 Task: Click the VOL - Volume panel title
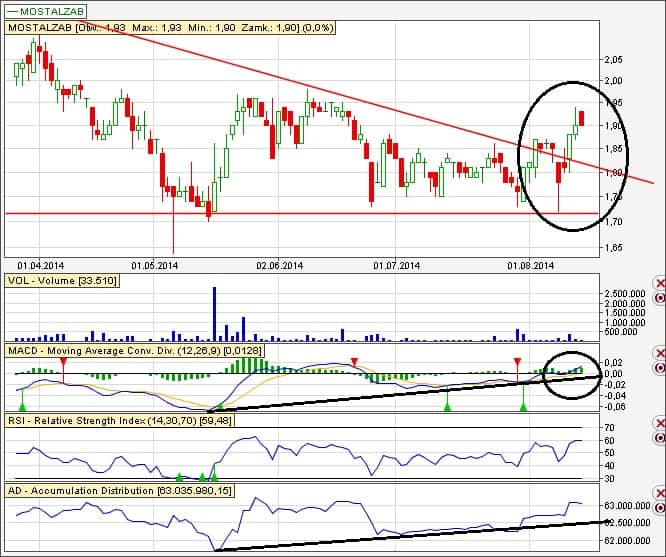click(62, 282)
